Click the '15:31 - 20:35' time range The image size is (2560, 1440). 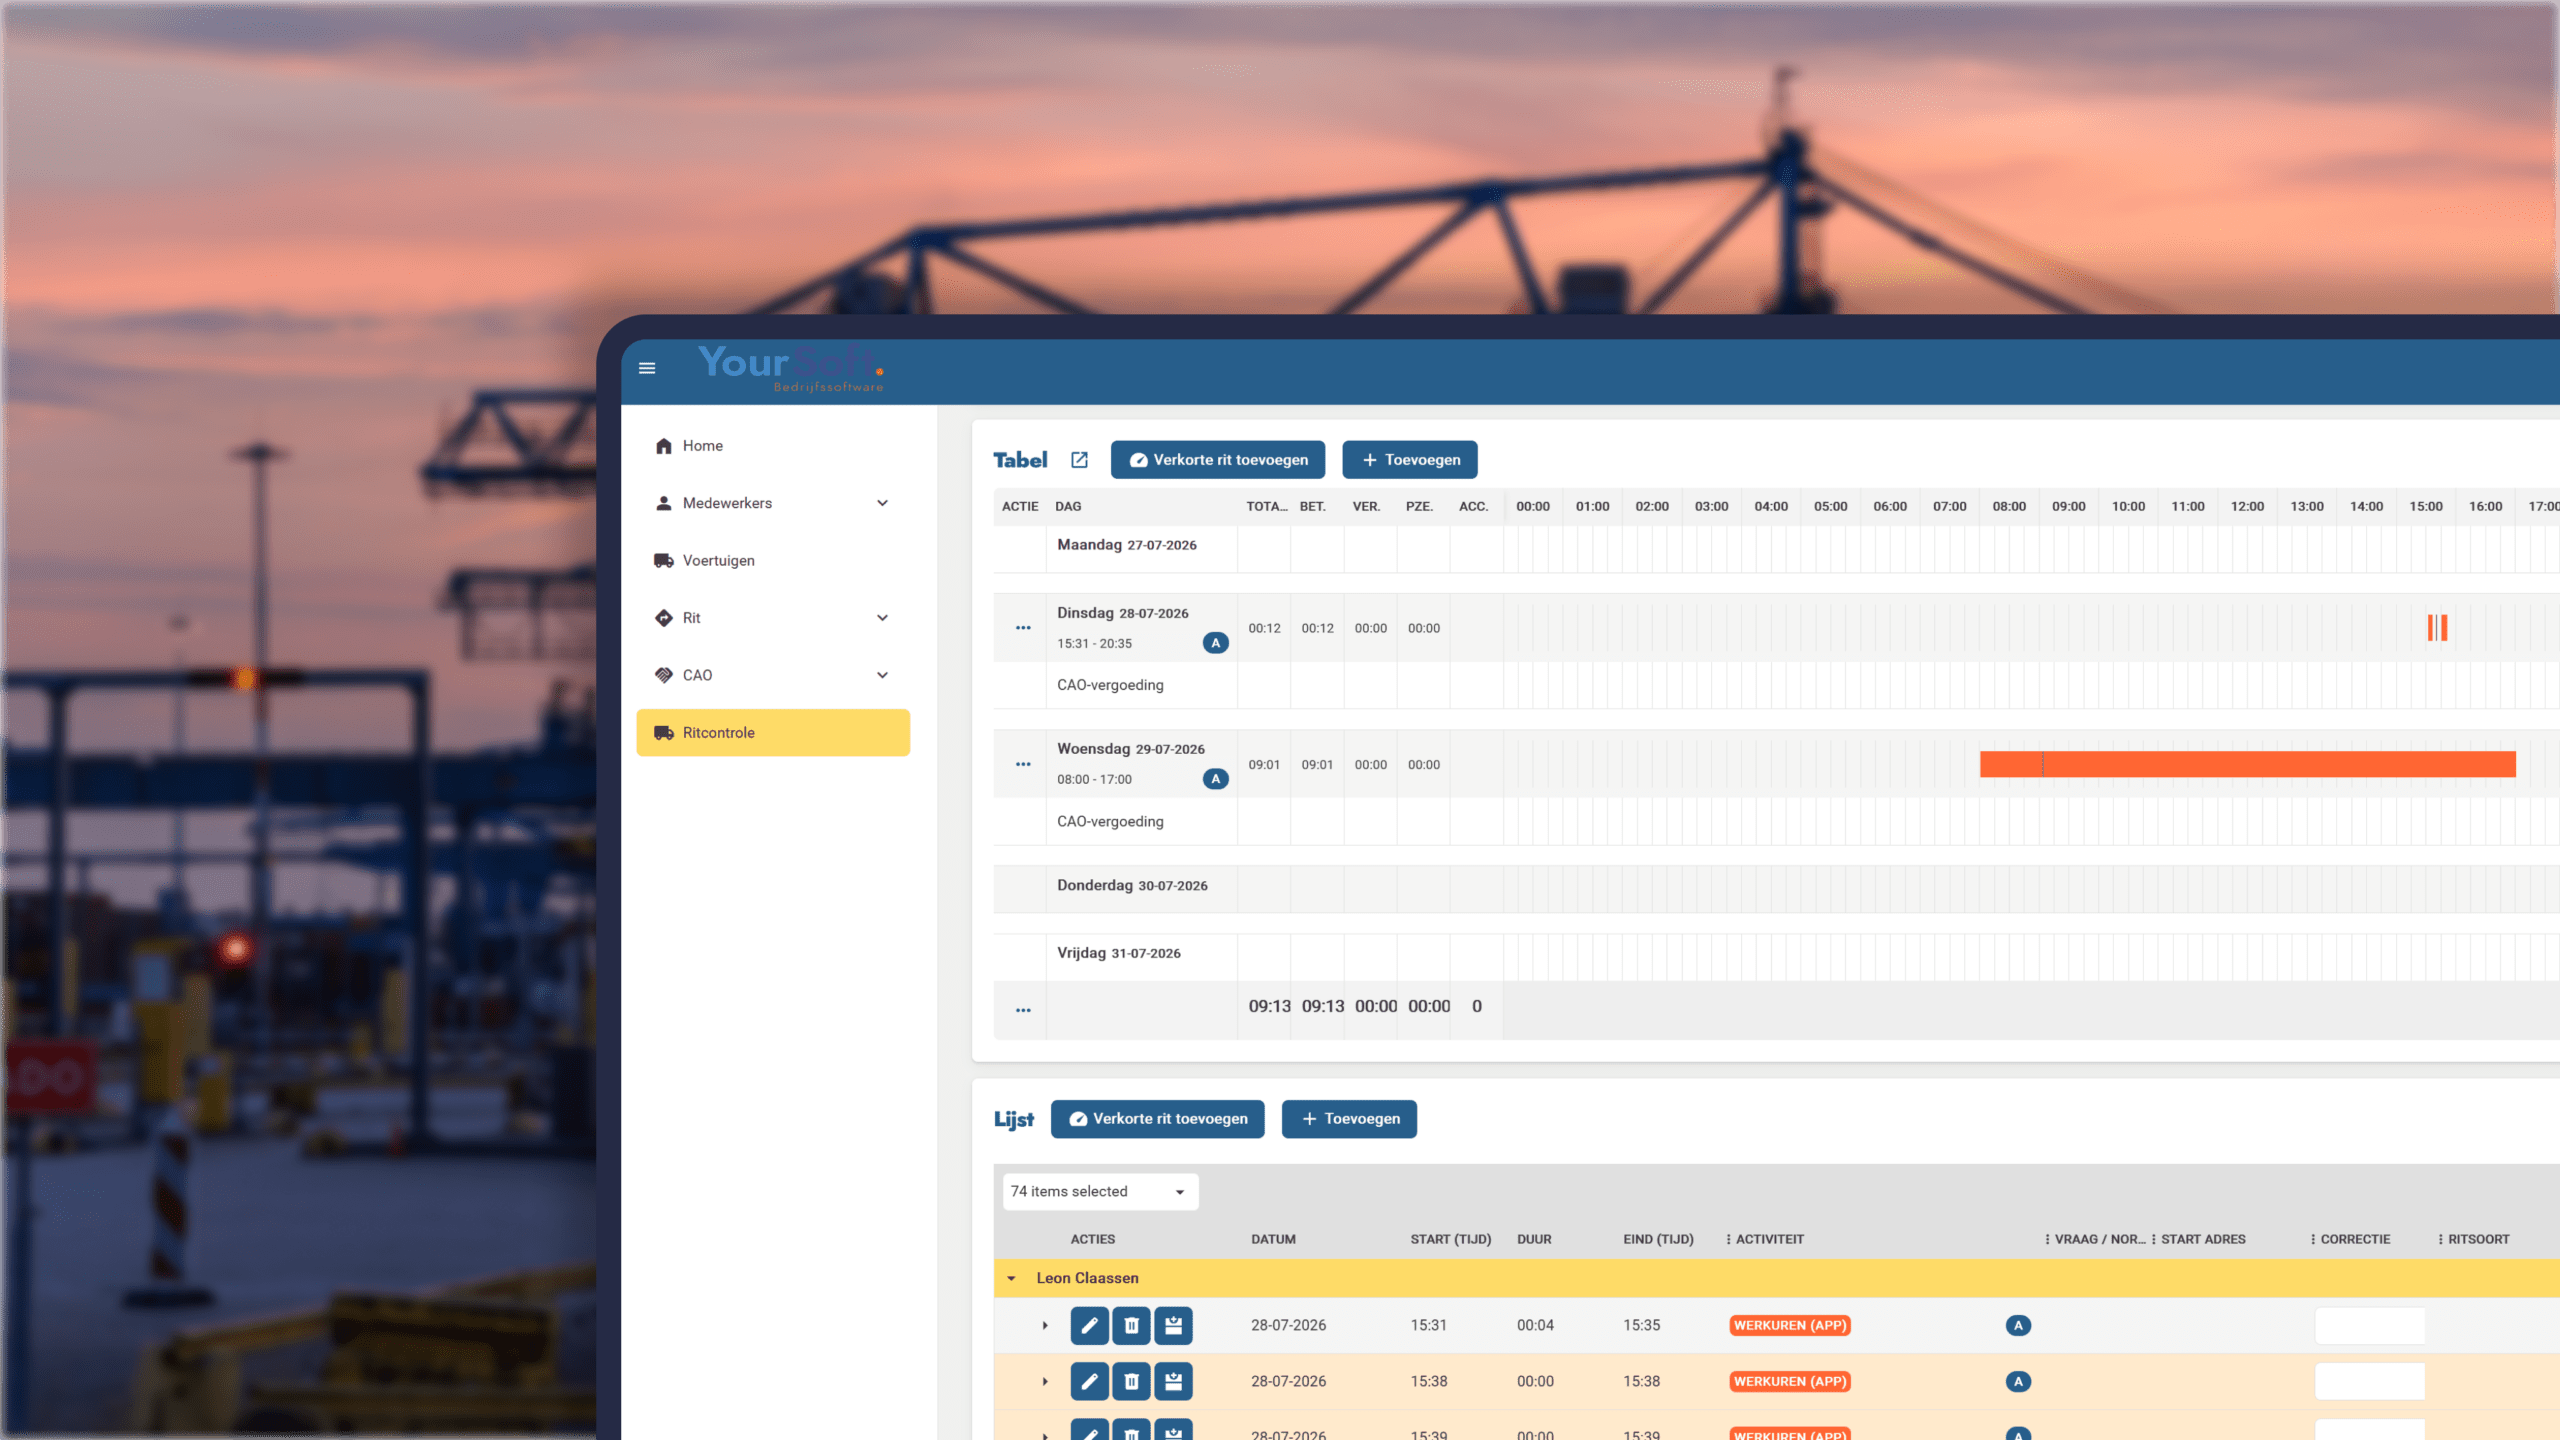coord(1094,644)
